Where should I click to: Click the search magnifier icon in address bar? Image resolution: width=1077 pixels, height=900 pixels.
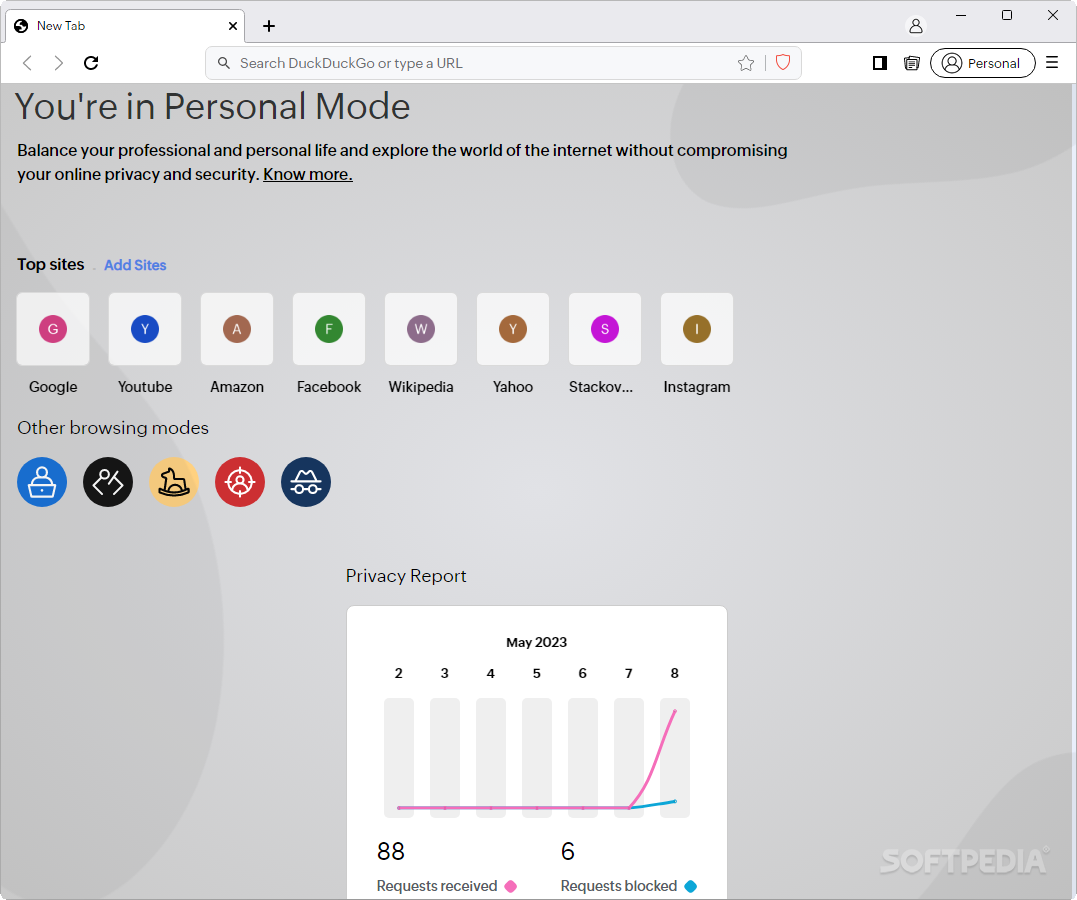pyautogui.click(x=224, y=63)
